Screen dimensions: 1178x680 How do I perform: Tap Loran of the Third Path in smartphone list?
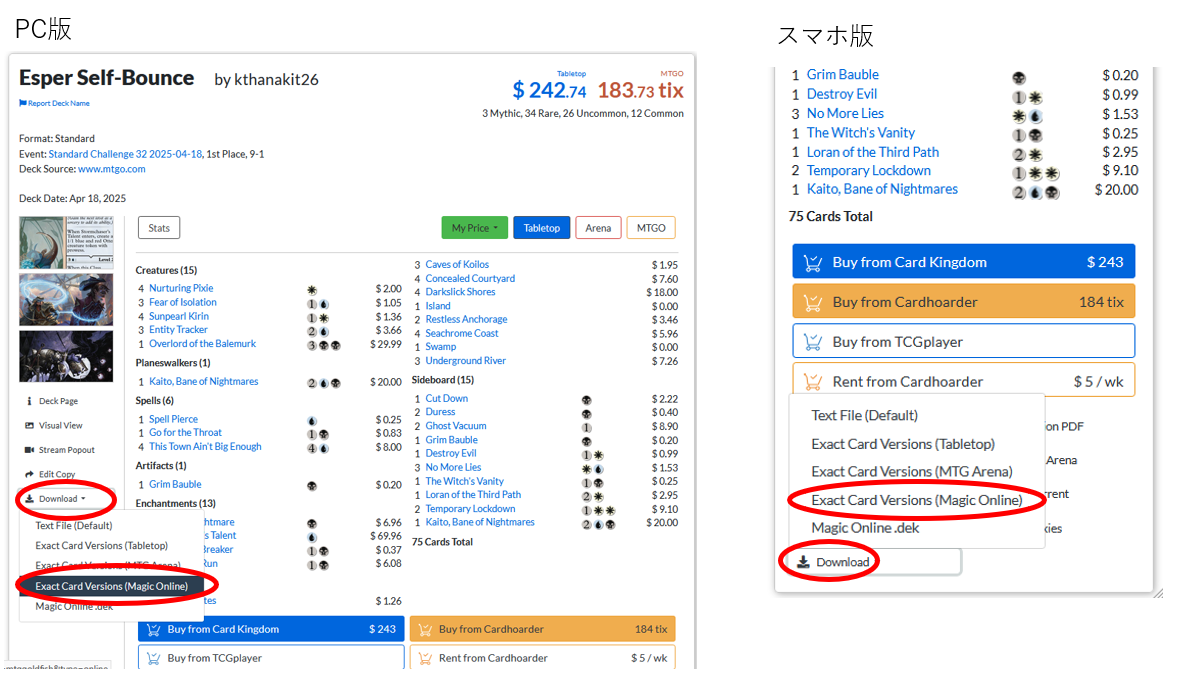pos(873,153)
